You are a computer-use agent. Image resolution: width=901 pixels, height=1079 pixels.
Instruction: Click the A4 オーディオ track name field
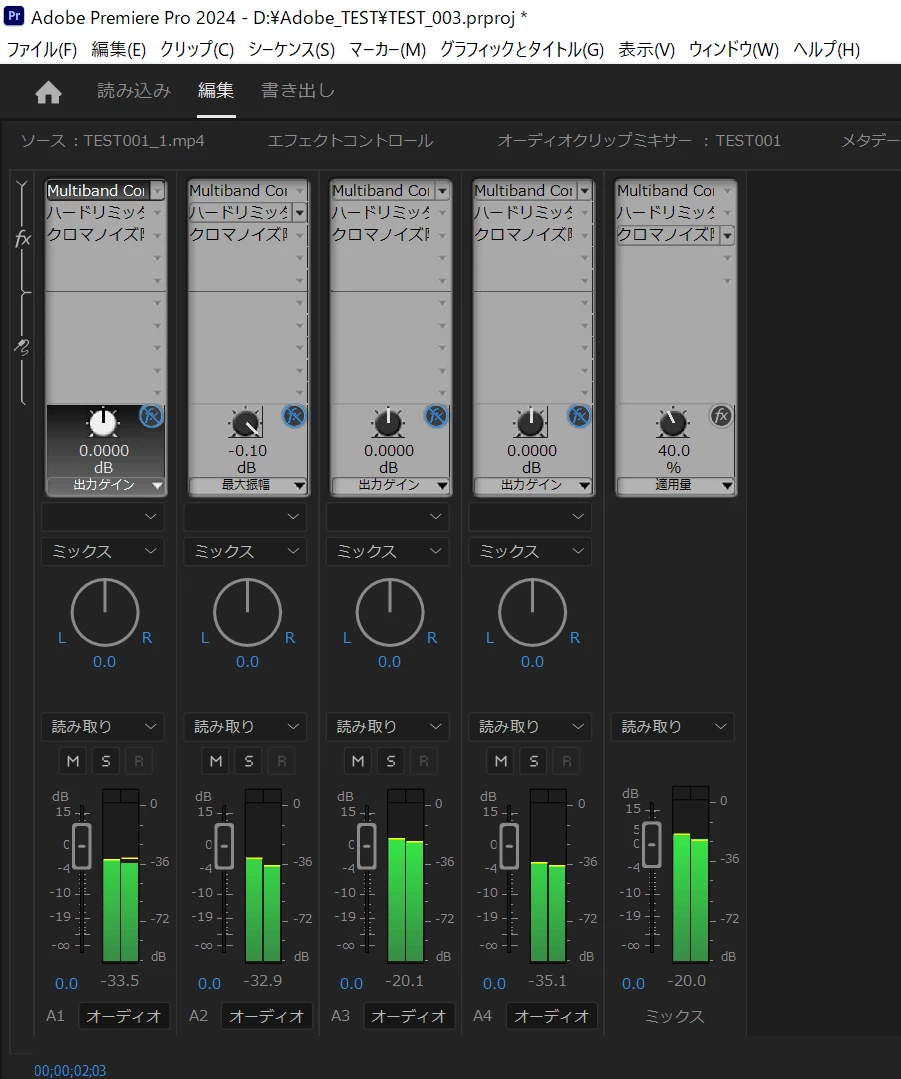click(551, 1016)
